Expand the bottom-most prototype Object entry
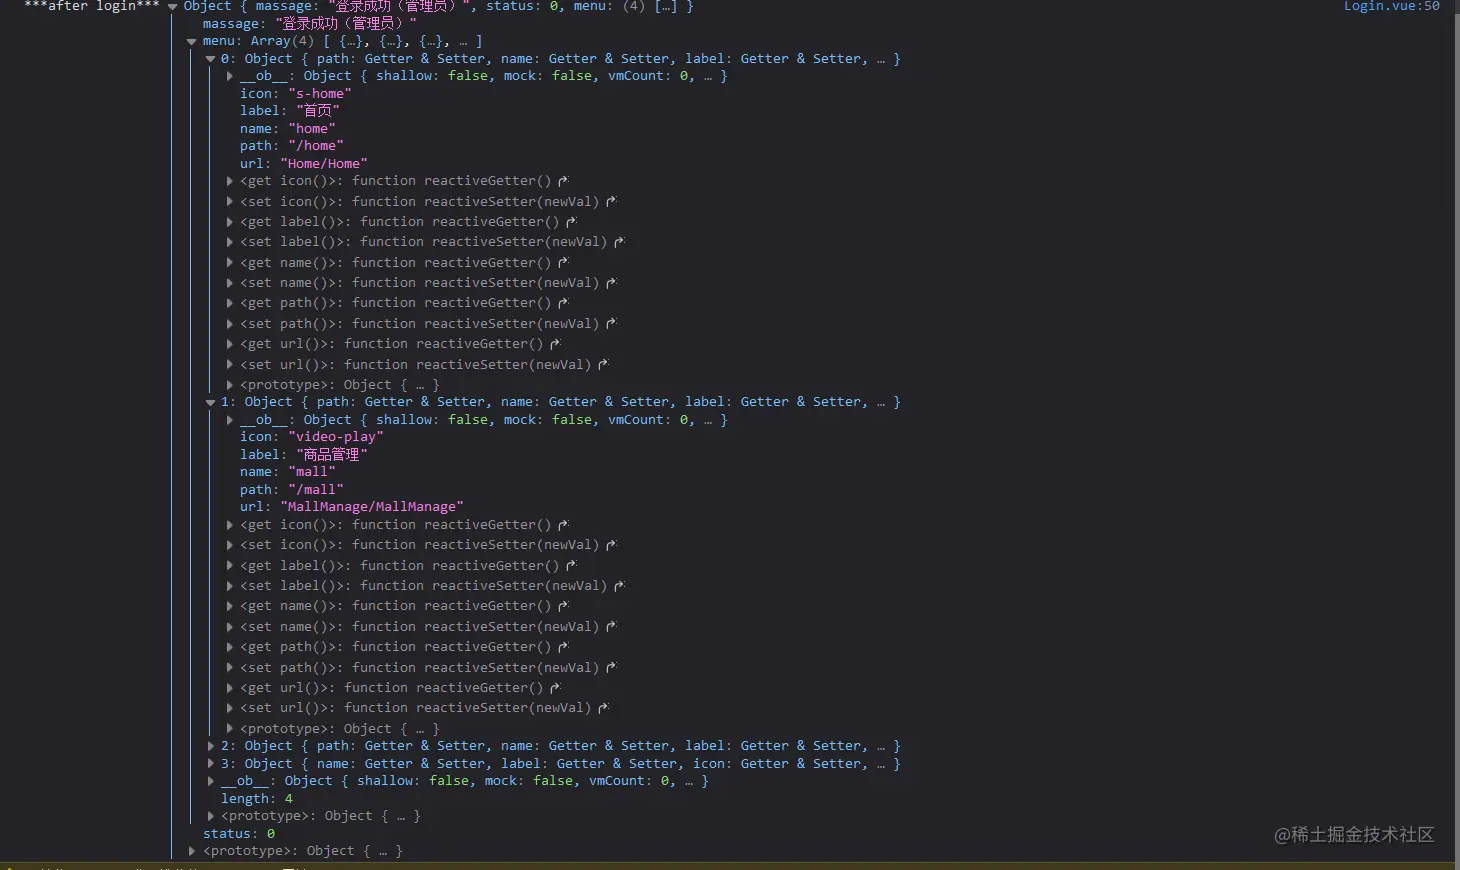1460x870 pixels. coord(191,851)
